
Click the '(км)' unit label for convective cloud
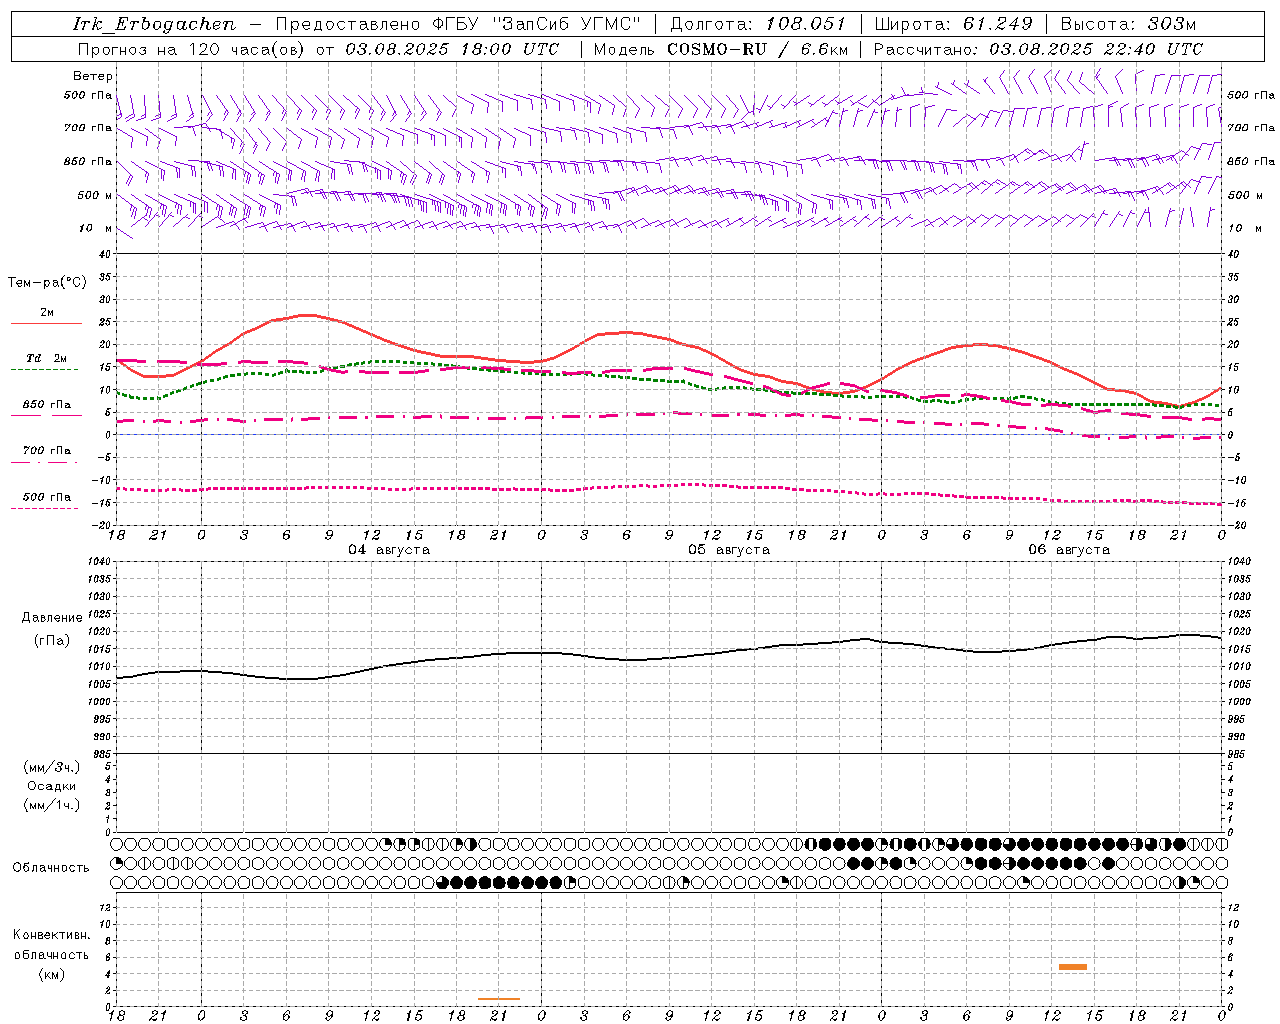52,974
